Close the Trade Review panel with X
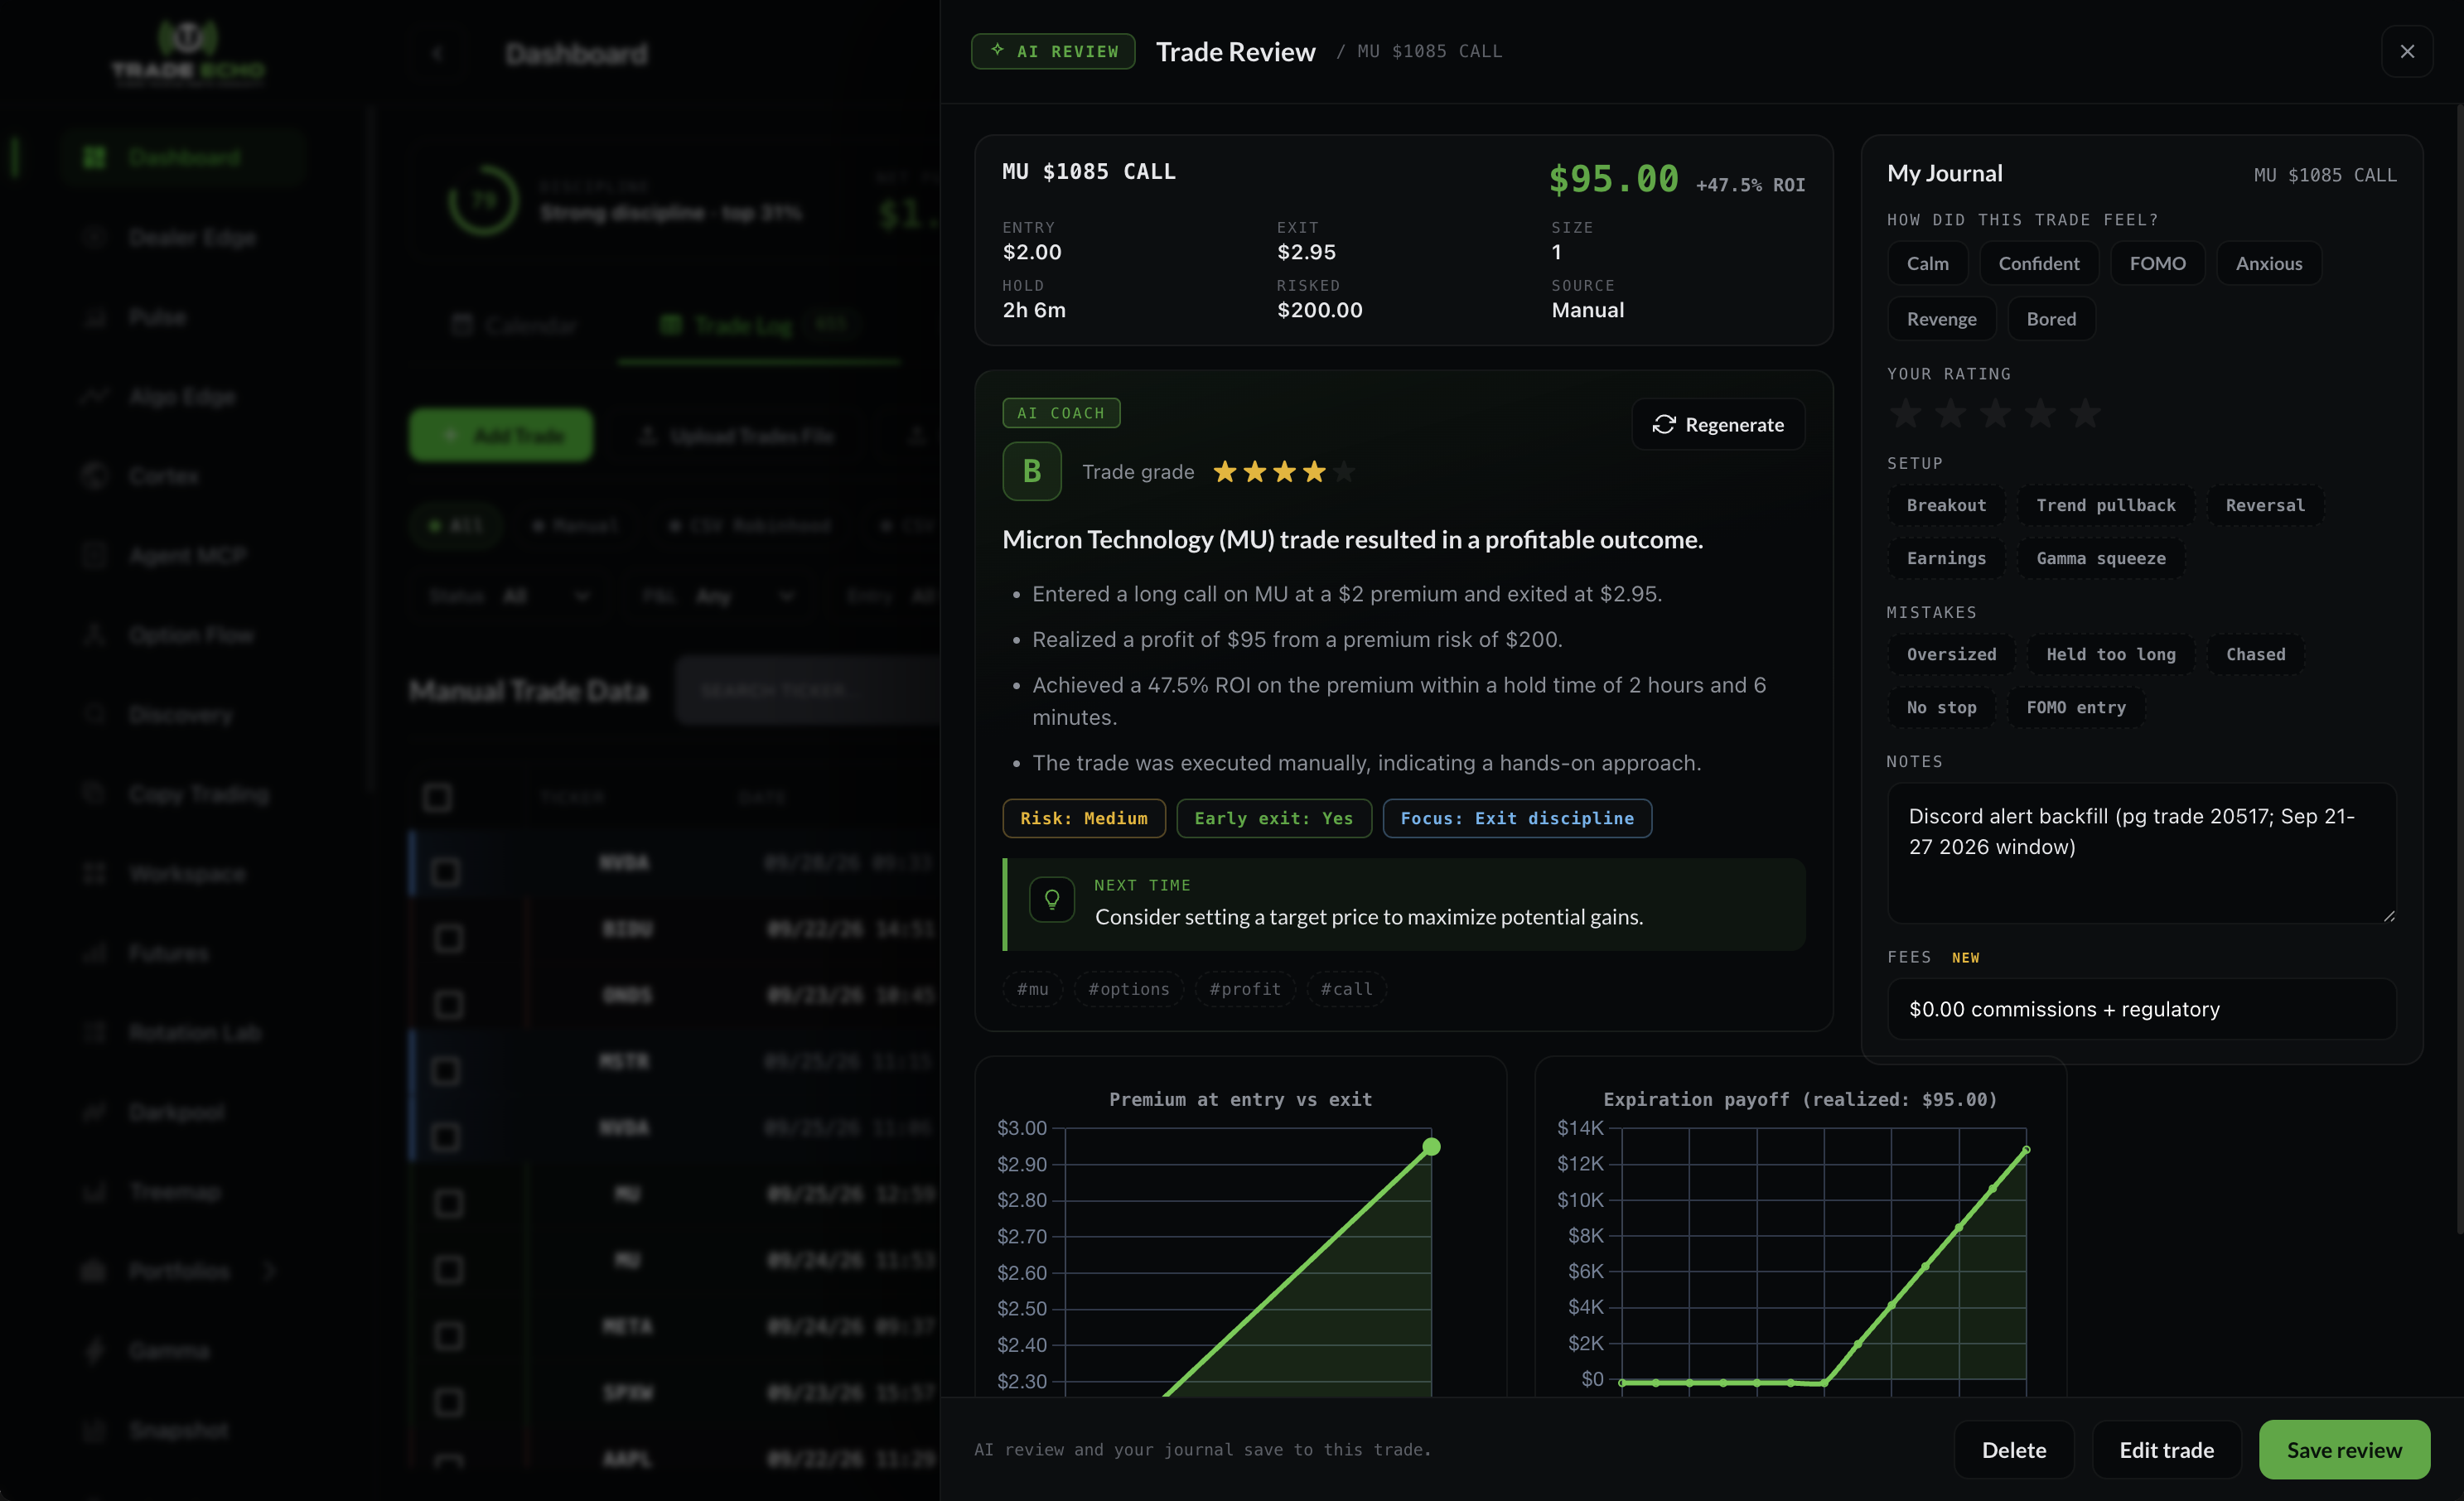Viewport: 2464px width, 1501px height. point(2407,51)
